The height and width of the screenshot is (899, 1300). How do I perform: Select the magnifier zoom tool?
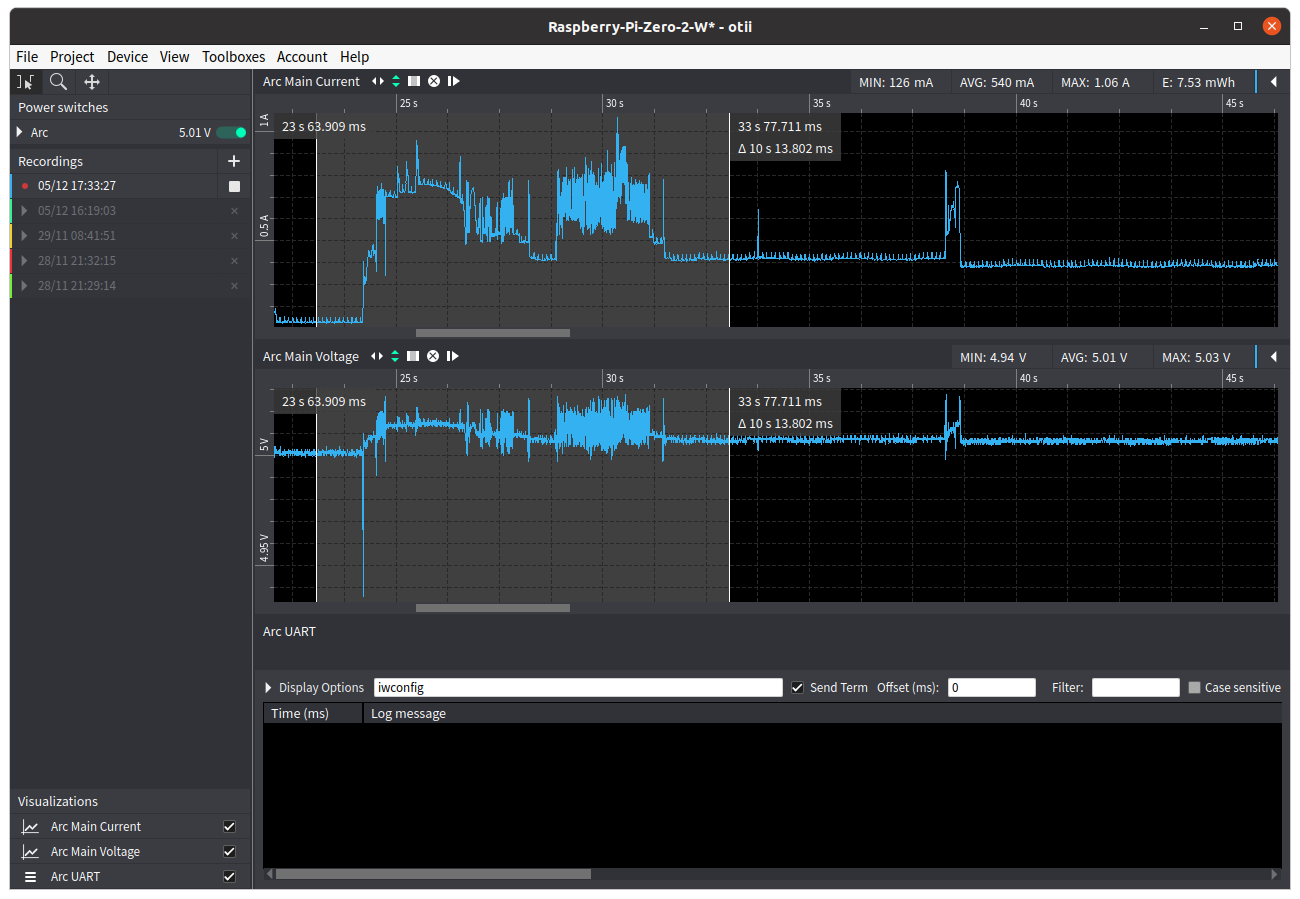59,82
